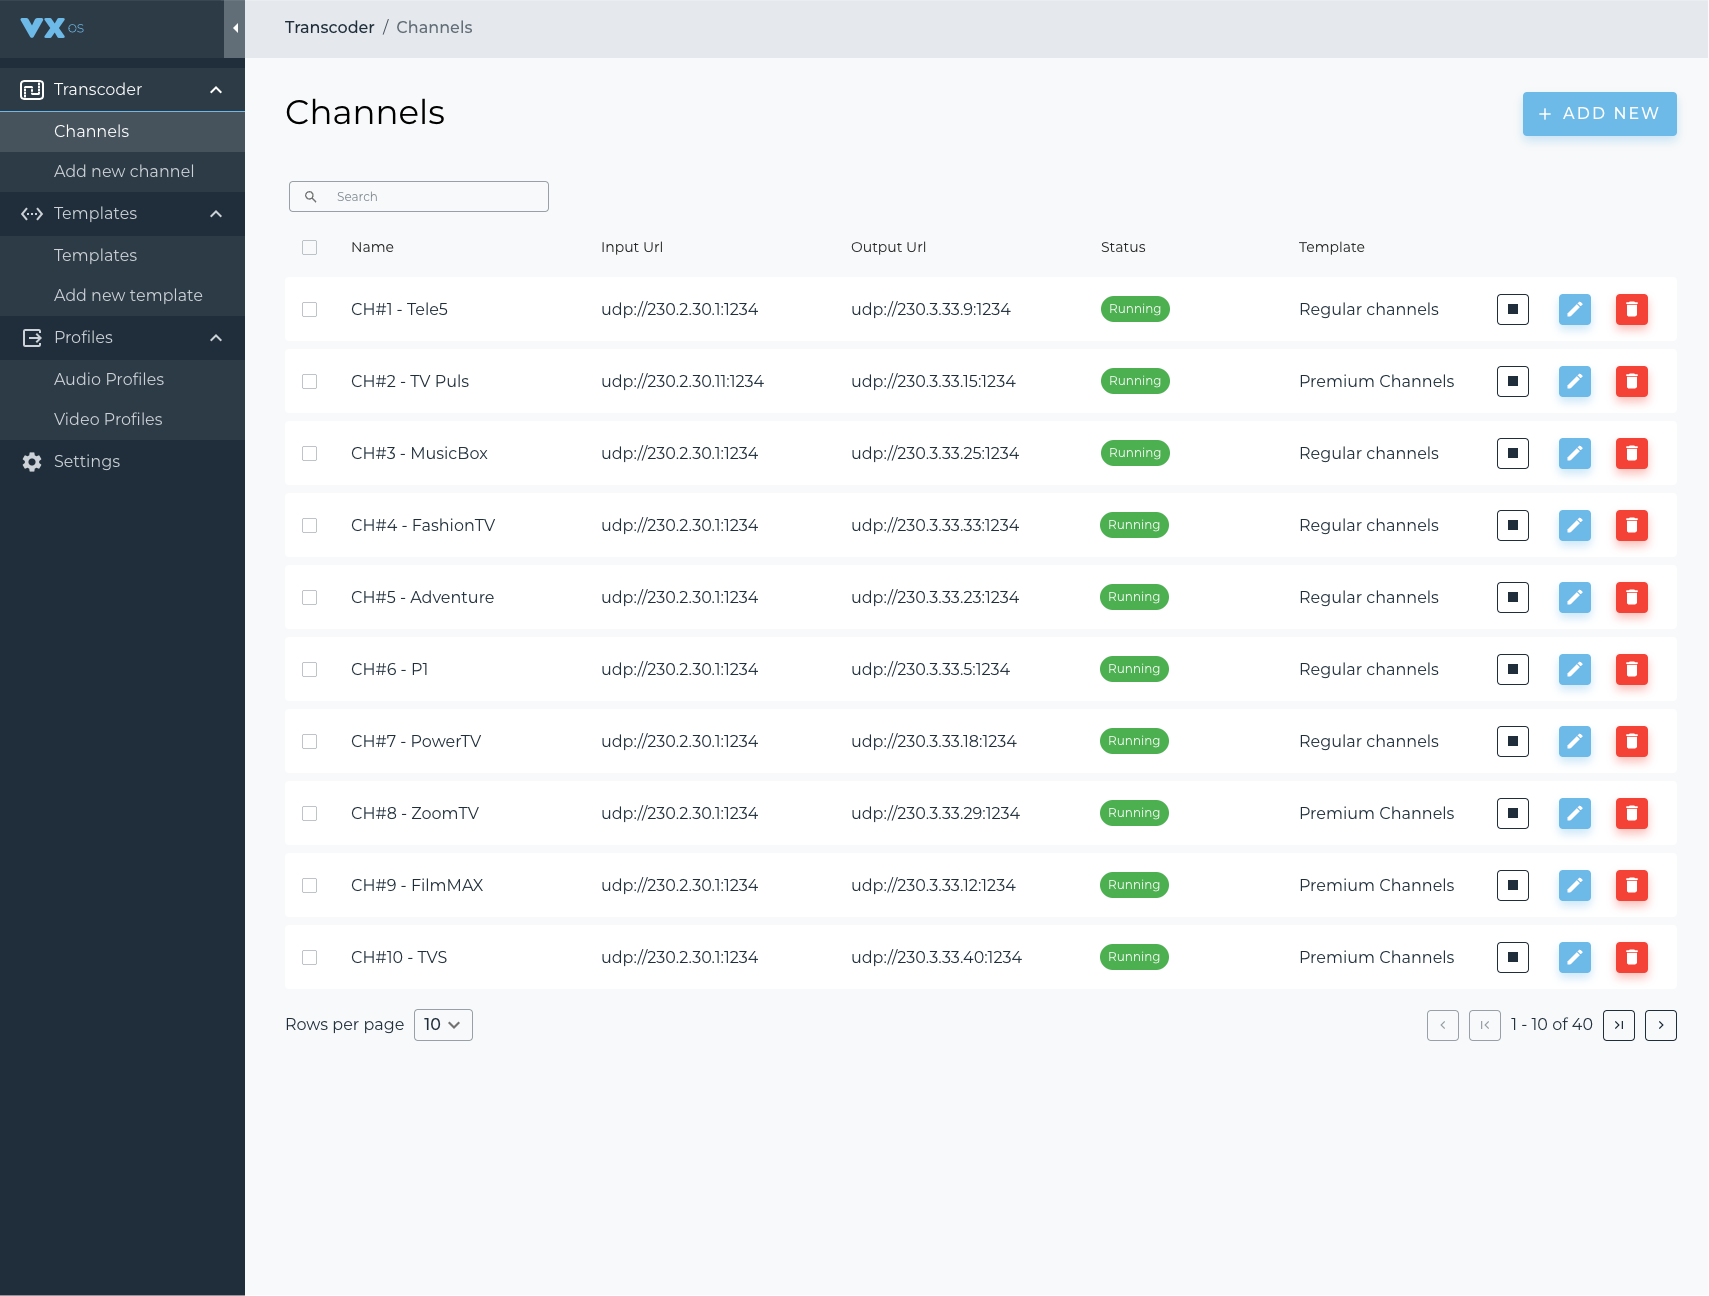
Task: Click output URL udp://230.3.33.40:1234
Action: click(x=936, y=957)
